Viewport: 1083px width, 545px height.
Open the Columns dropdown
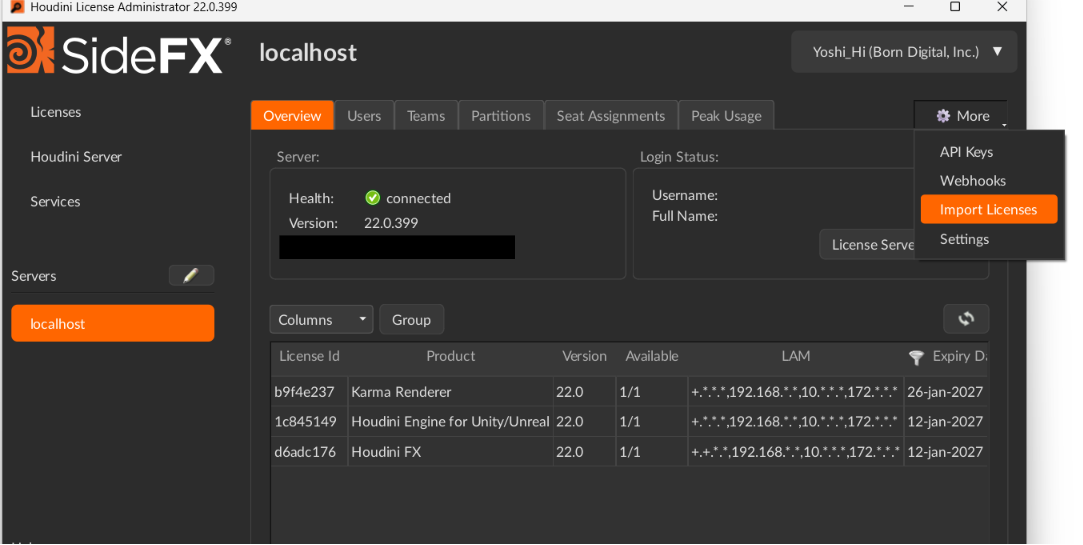point(321,320)
